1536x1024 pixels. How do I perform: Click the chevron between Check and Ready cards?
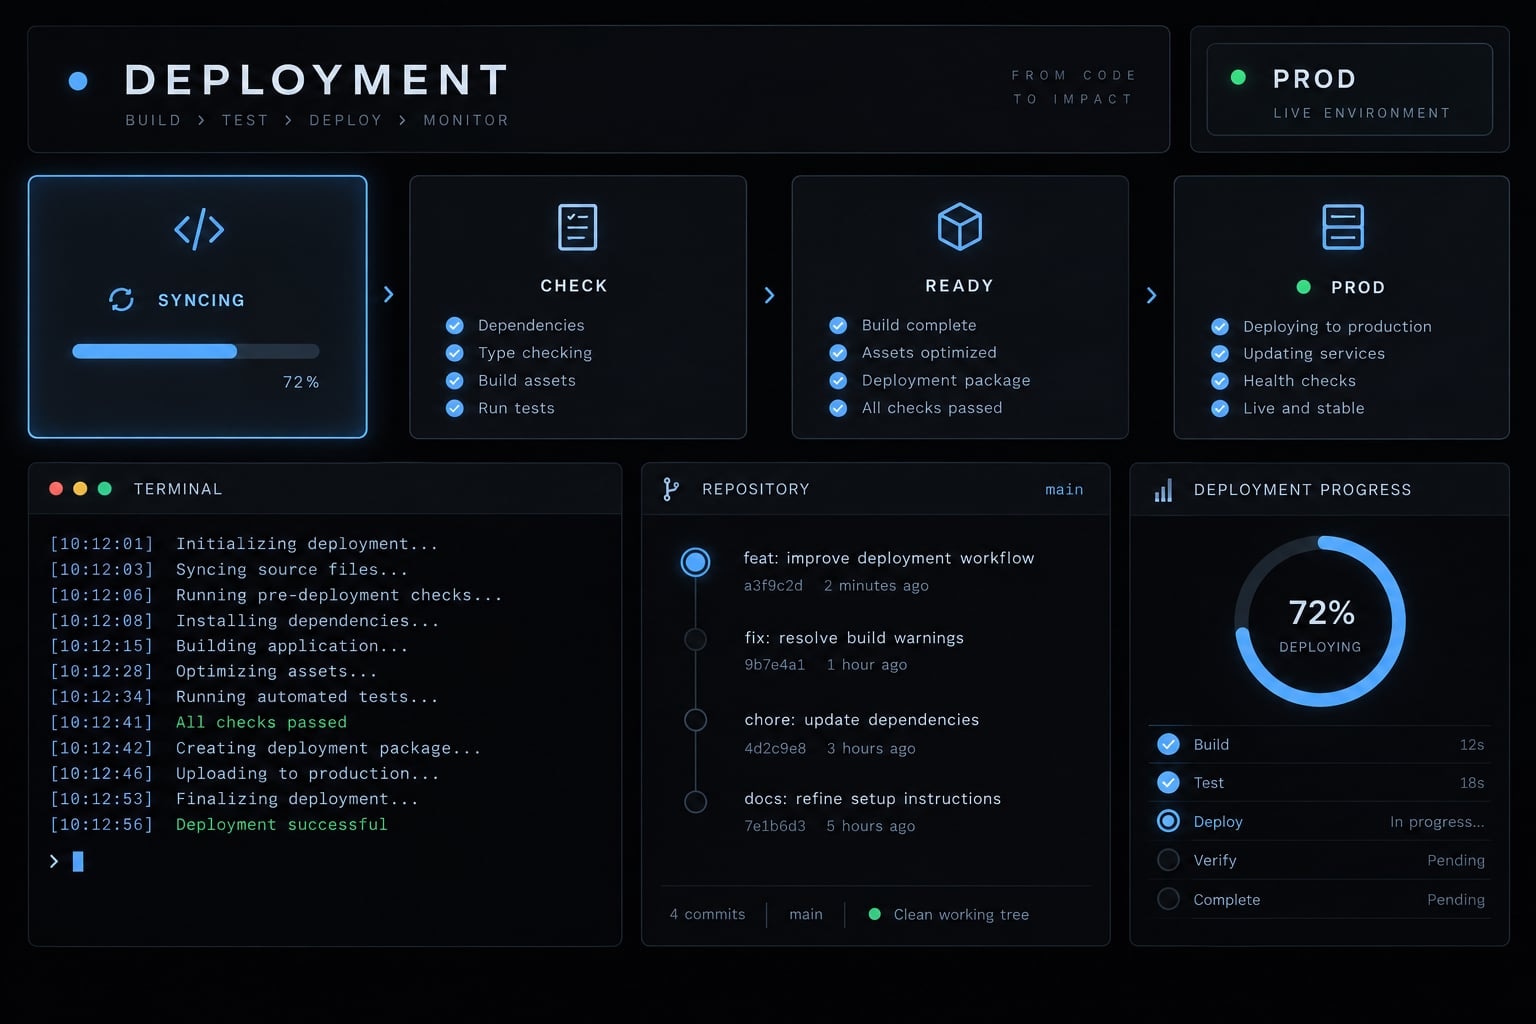tap(769, 295)
